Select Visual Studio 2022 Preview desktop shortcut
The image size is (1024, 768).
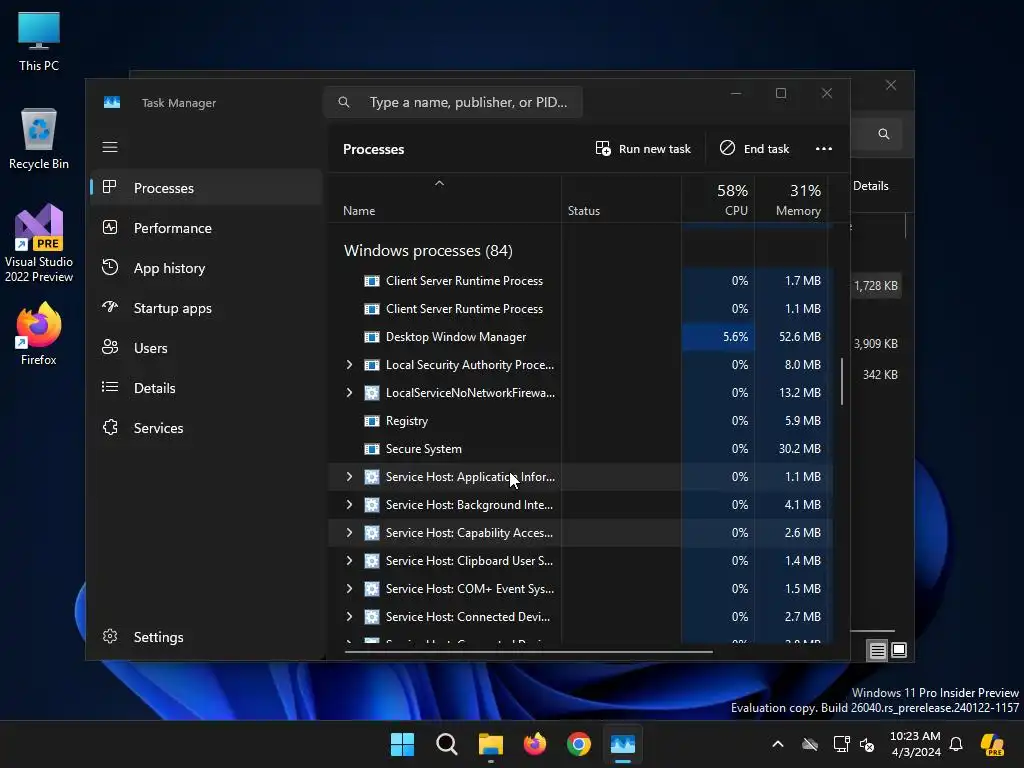click(x=39, y=244)
